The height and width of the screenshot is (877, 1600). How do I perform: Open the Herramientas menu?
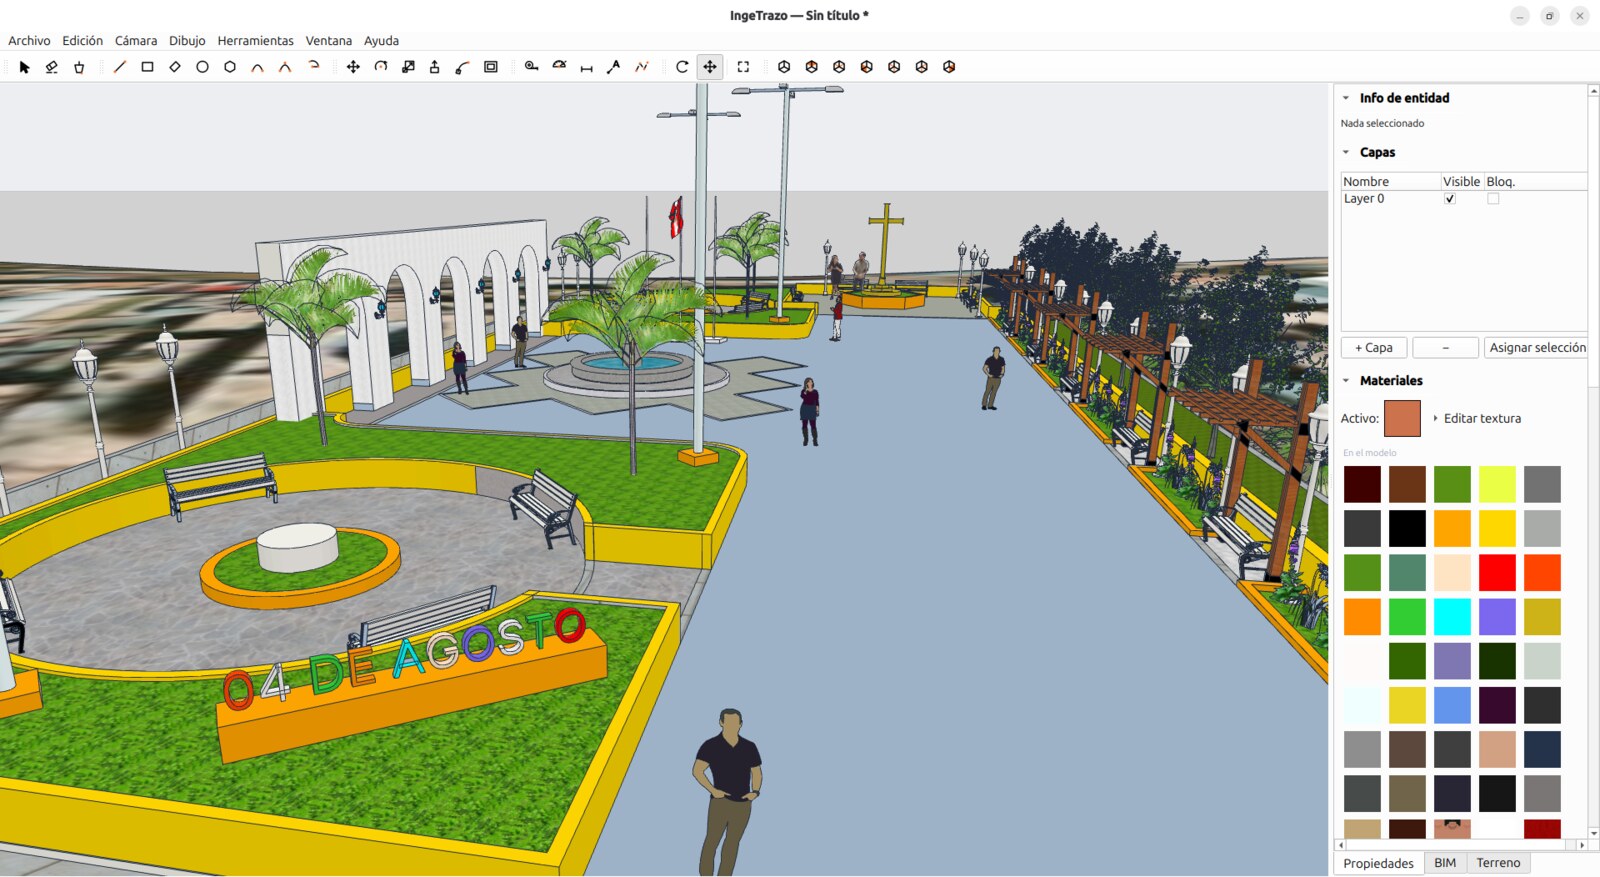click(256, 41)
